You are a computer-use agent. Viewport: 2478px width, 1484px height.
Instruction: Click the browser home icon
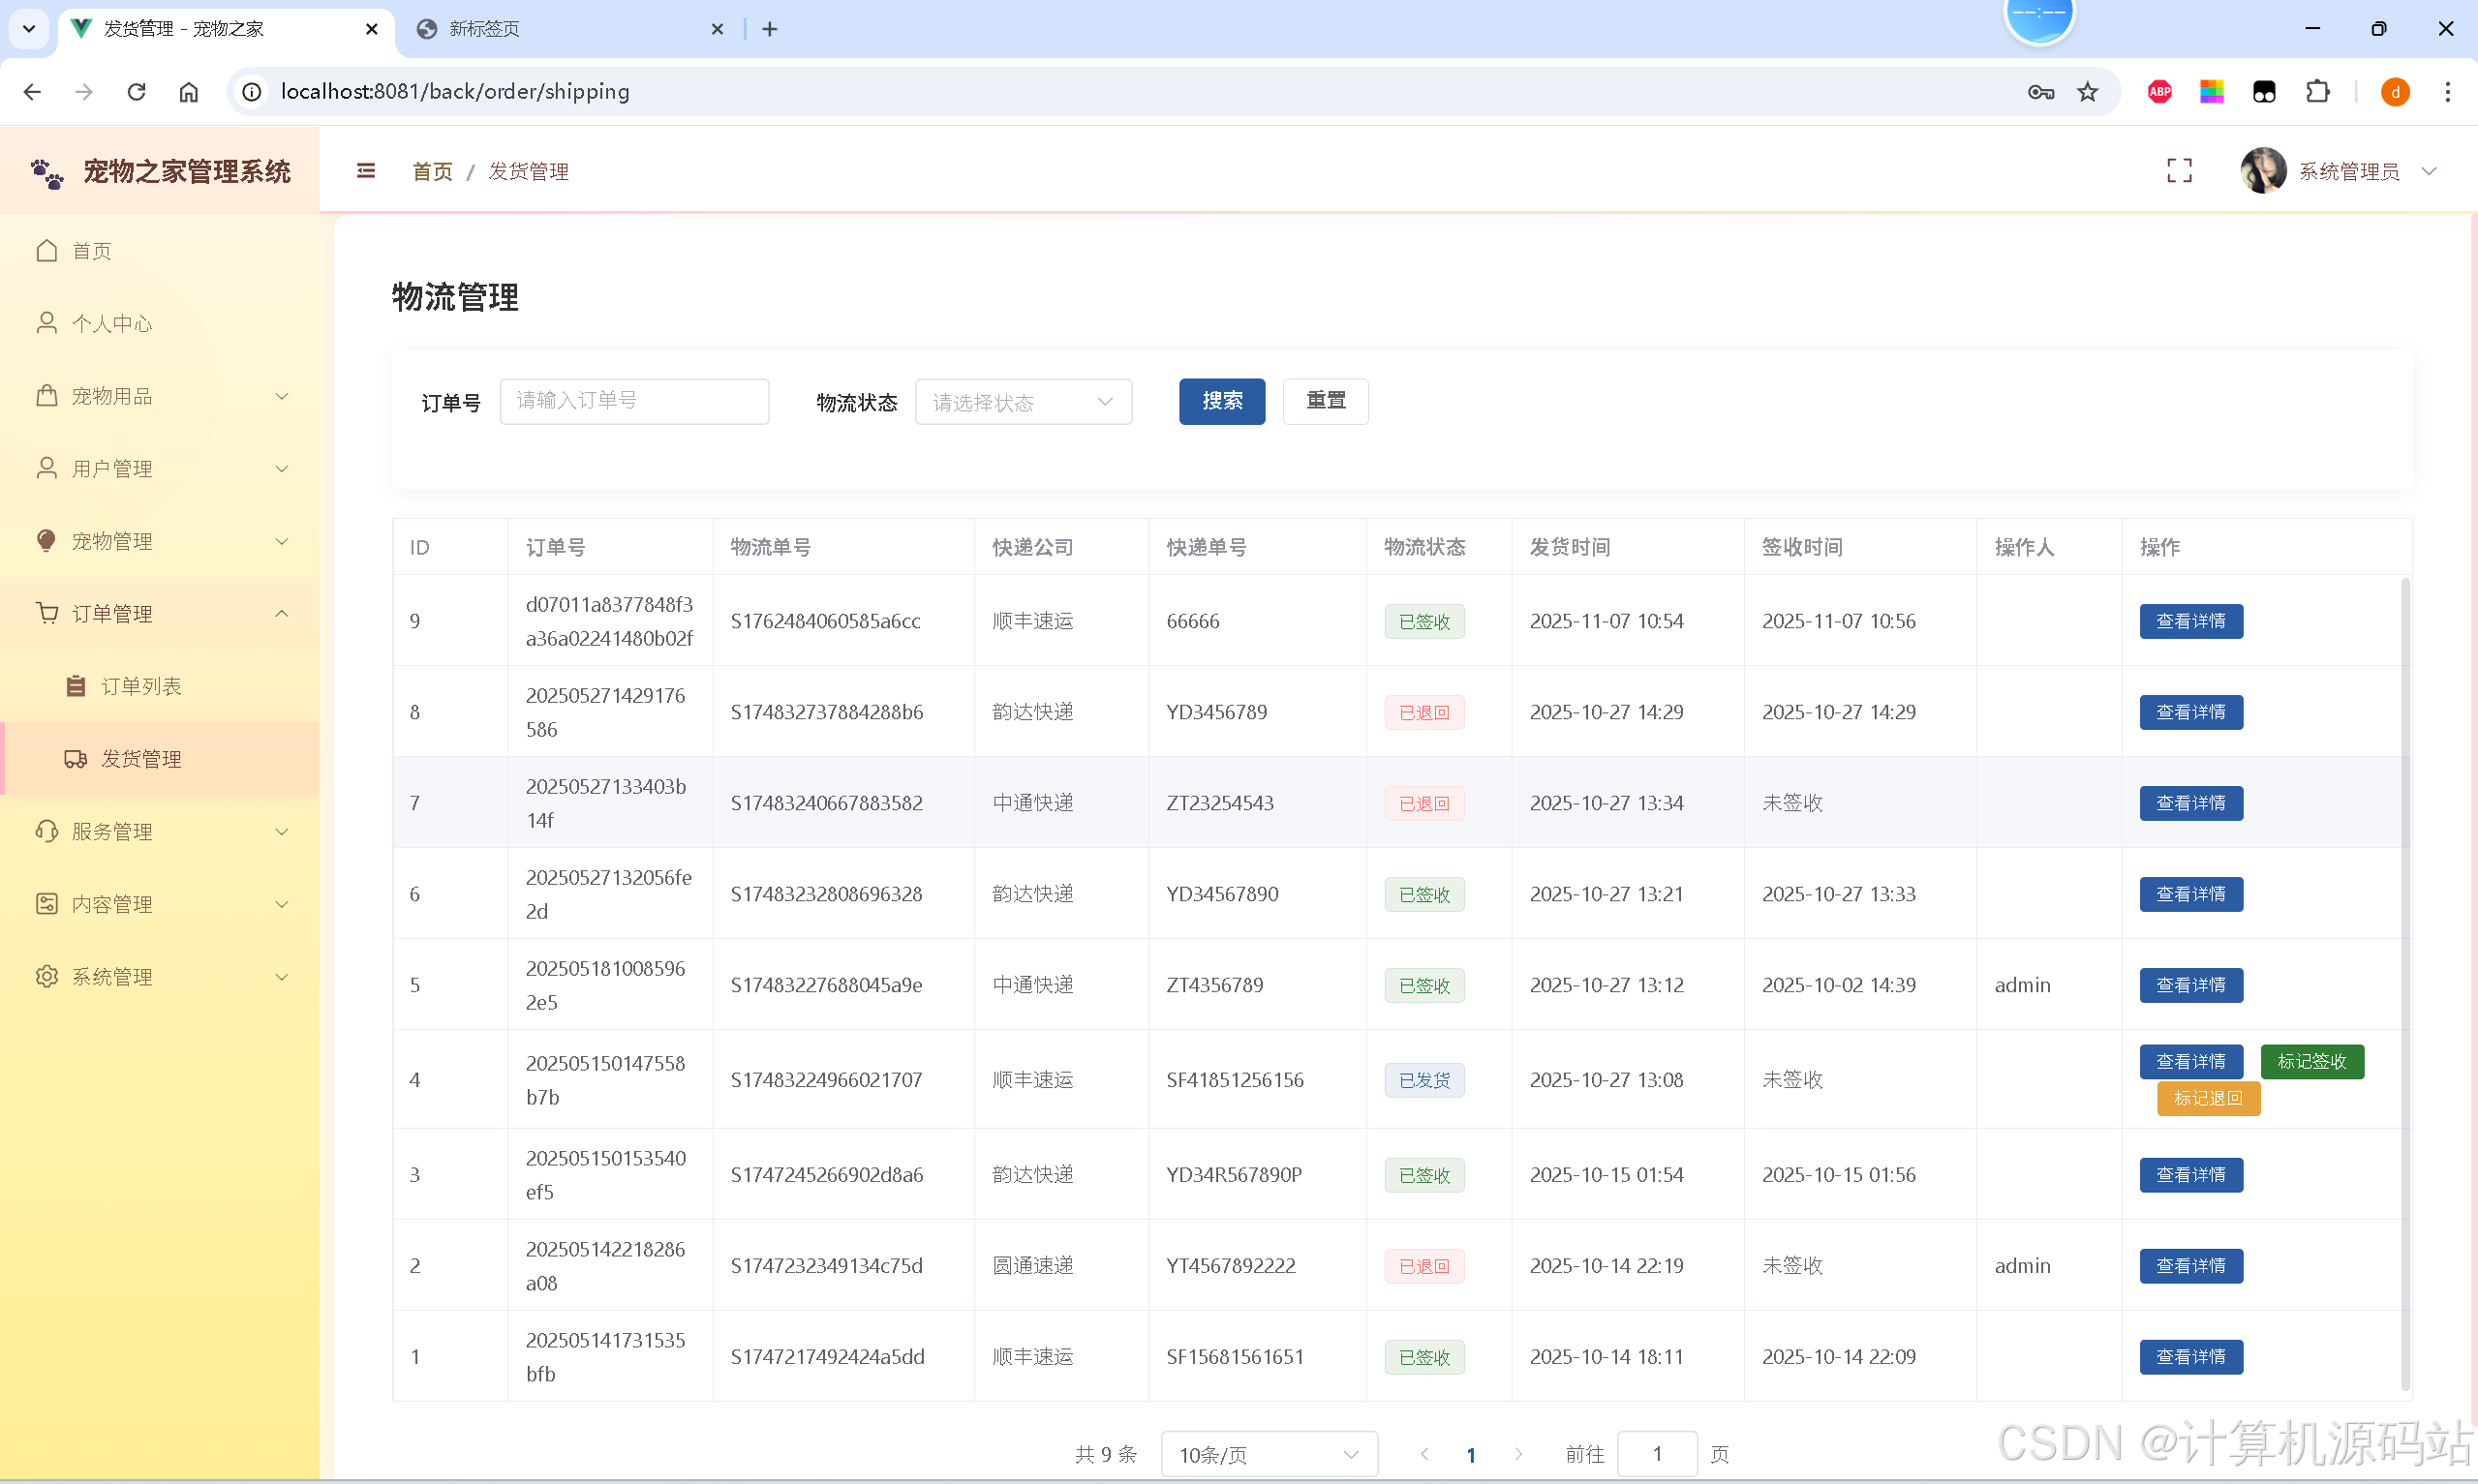click(188, 92)
